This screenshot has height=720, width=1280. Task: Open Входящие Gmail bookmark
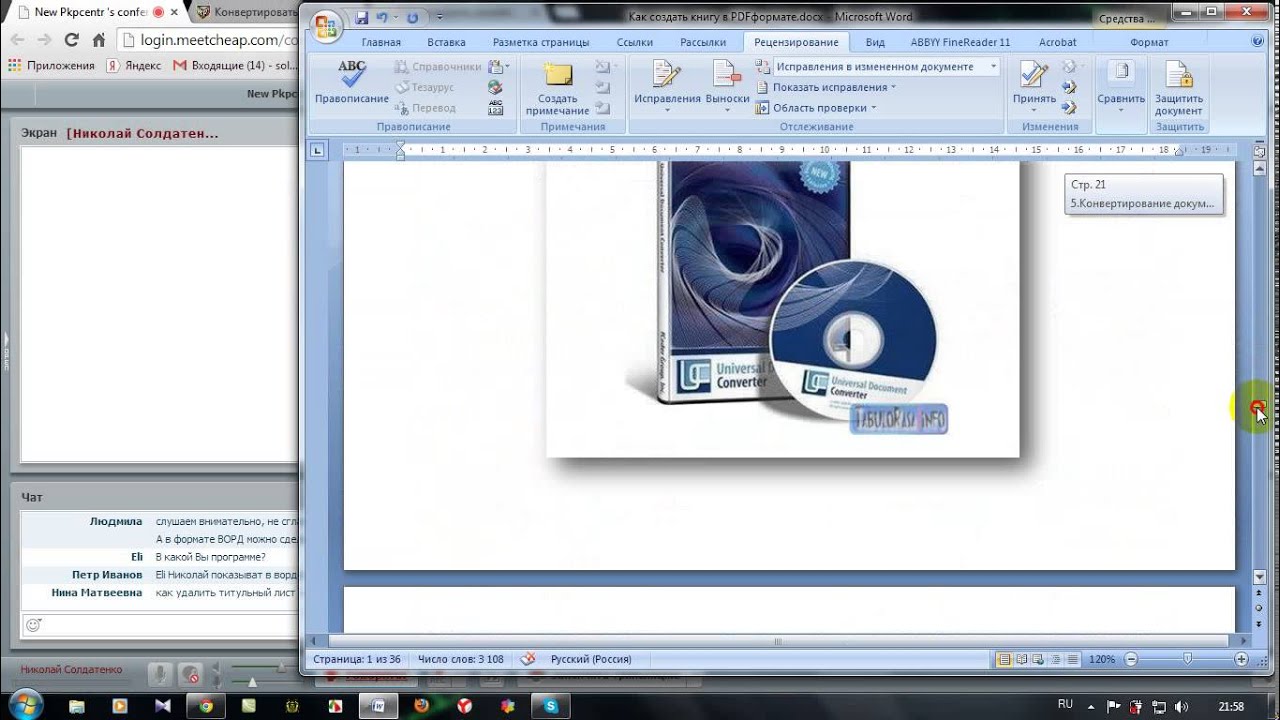[x=235, y=65]
